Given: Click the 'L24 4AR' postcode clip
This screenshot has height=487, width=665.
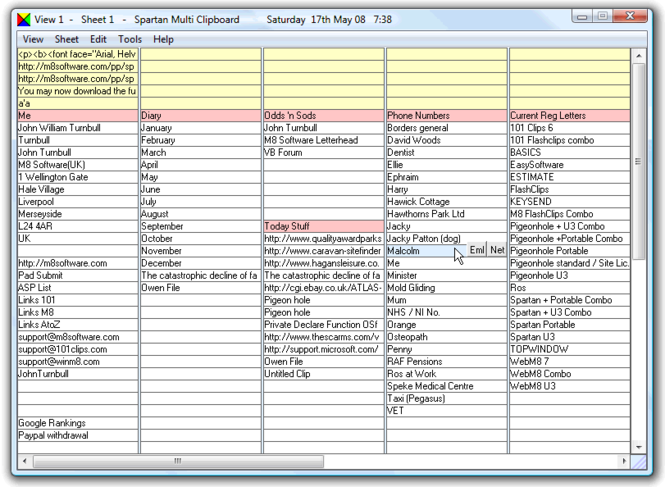Looking at the screenshot, I should tap(78, 226).
